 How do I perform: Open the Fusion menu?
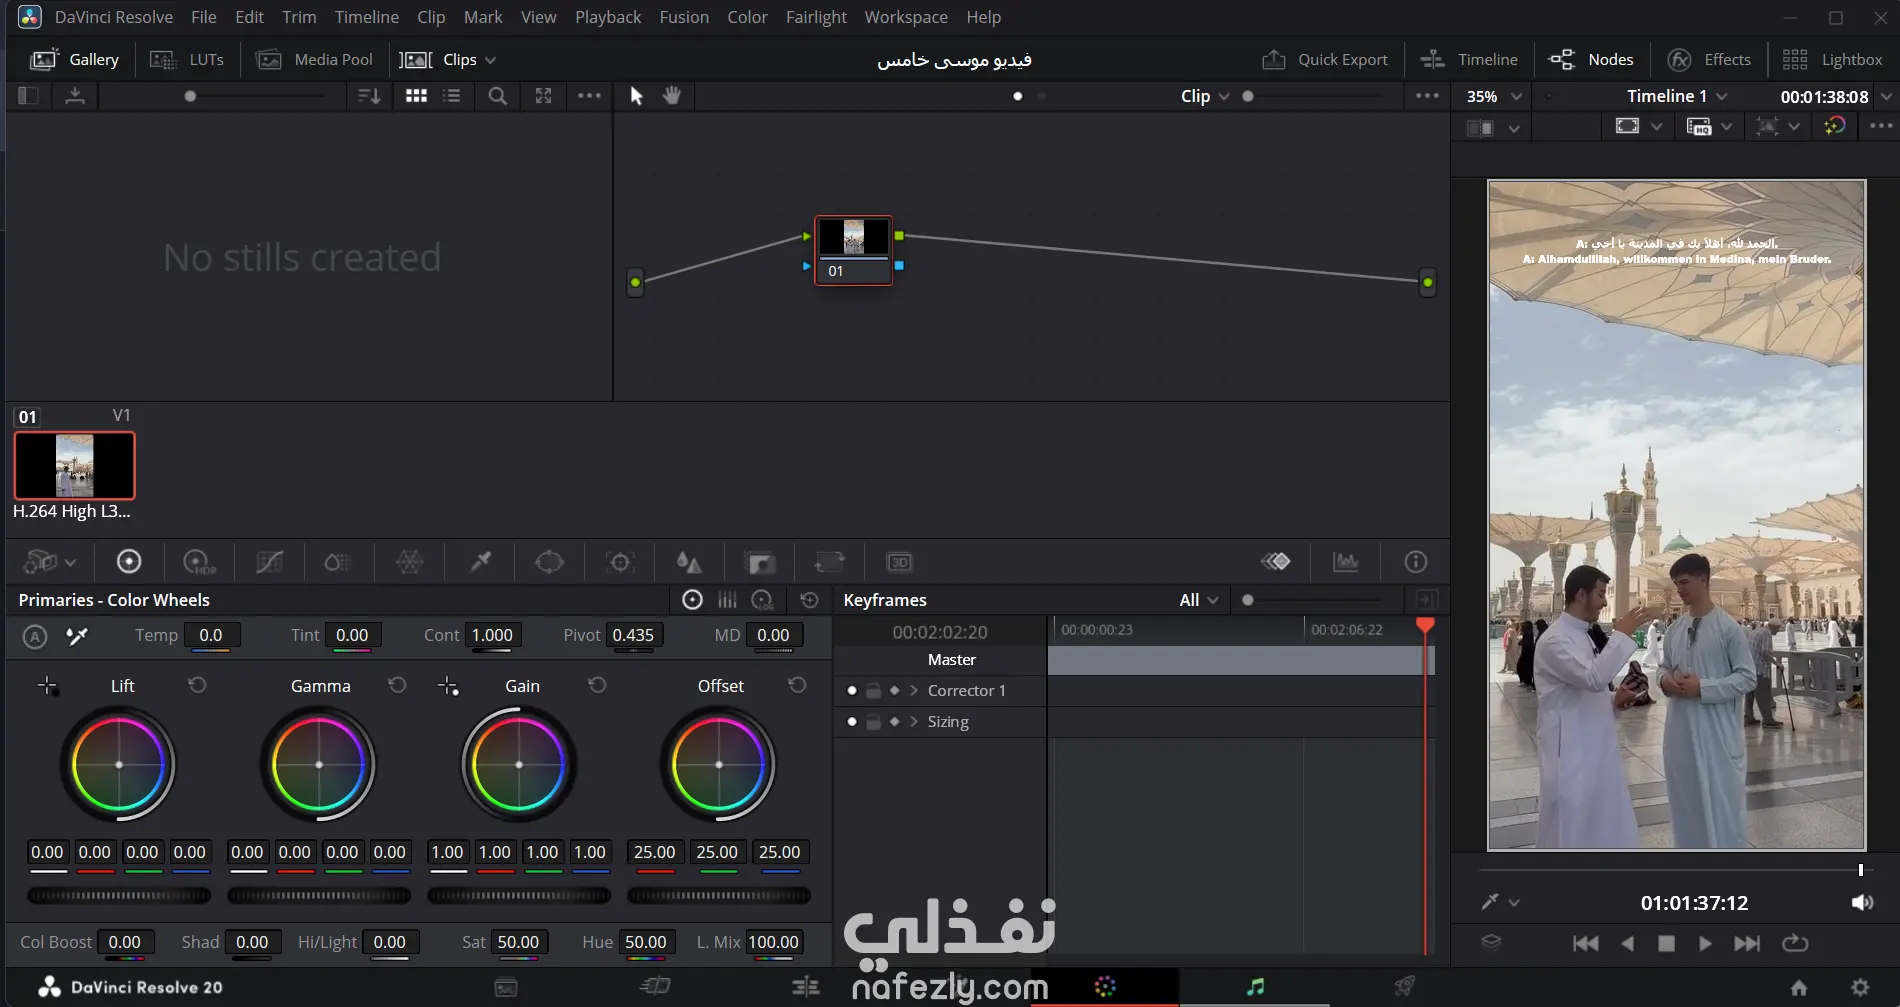pos(684,17)
